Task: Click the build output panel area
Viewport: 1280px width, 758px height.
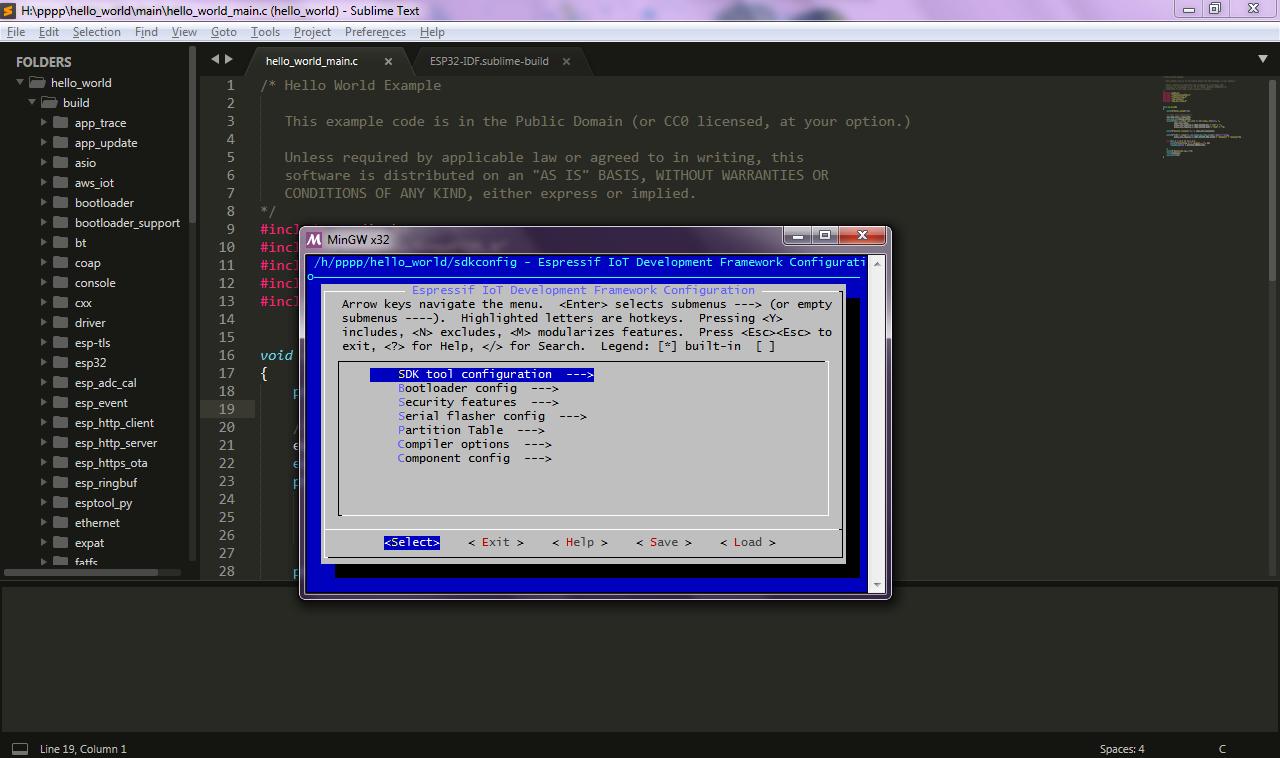Action: pos(640,660)
